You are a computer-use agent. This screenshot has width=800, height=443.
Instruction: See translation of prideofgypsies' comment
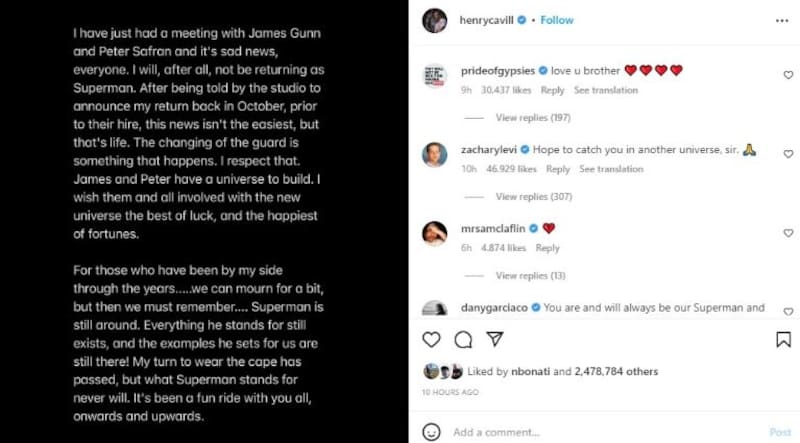[605, 90]
